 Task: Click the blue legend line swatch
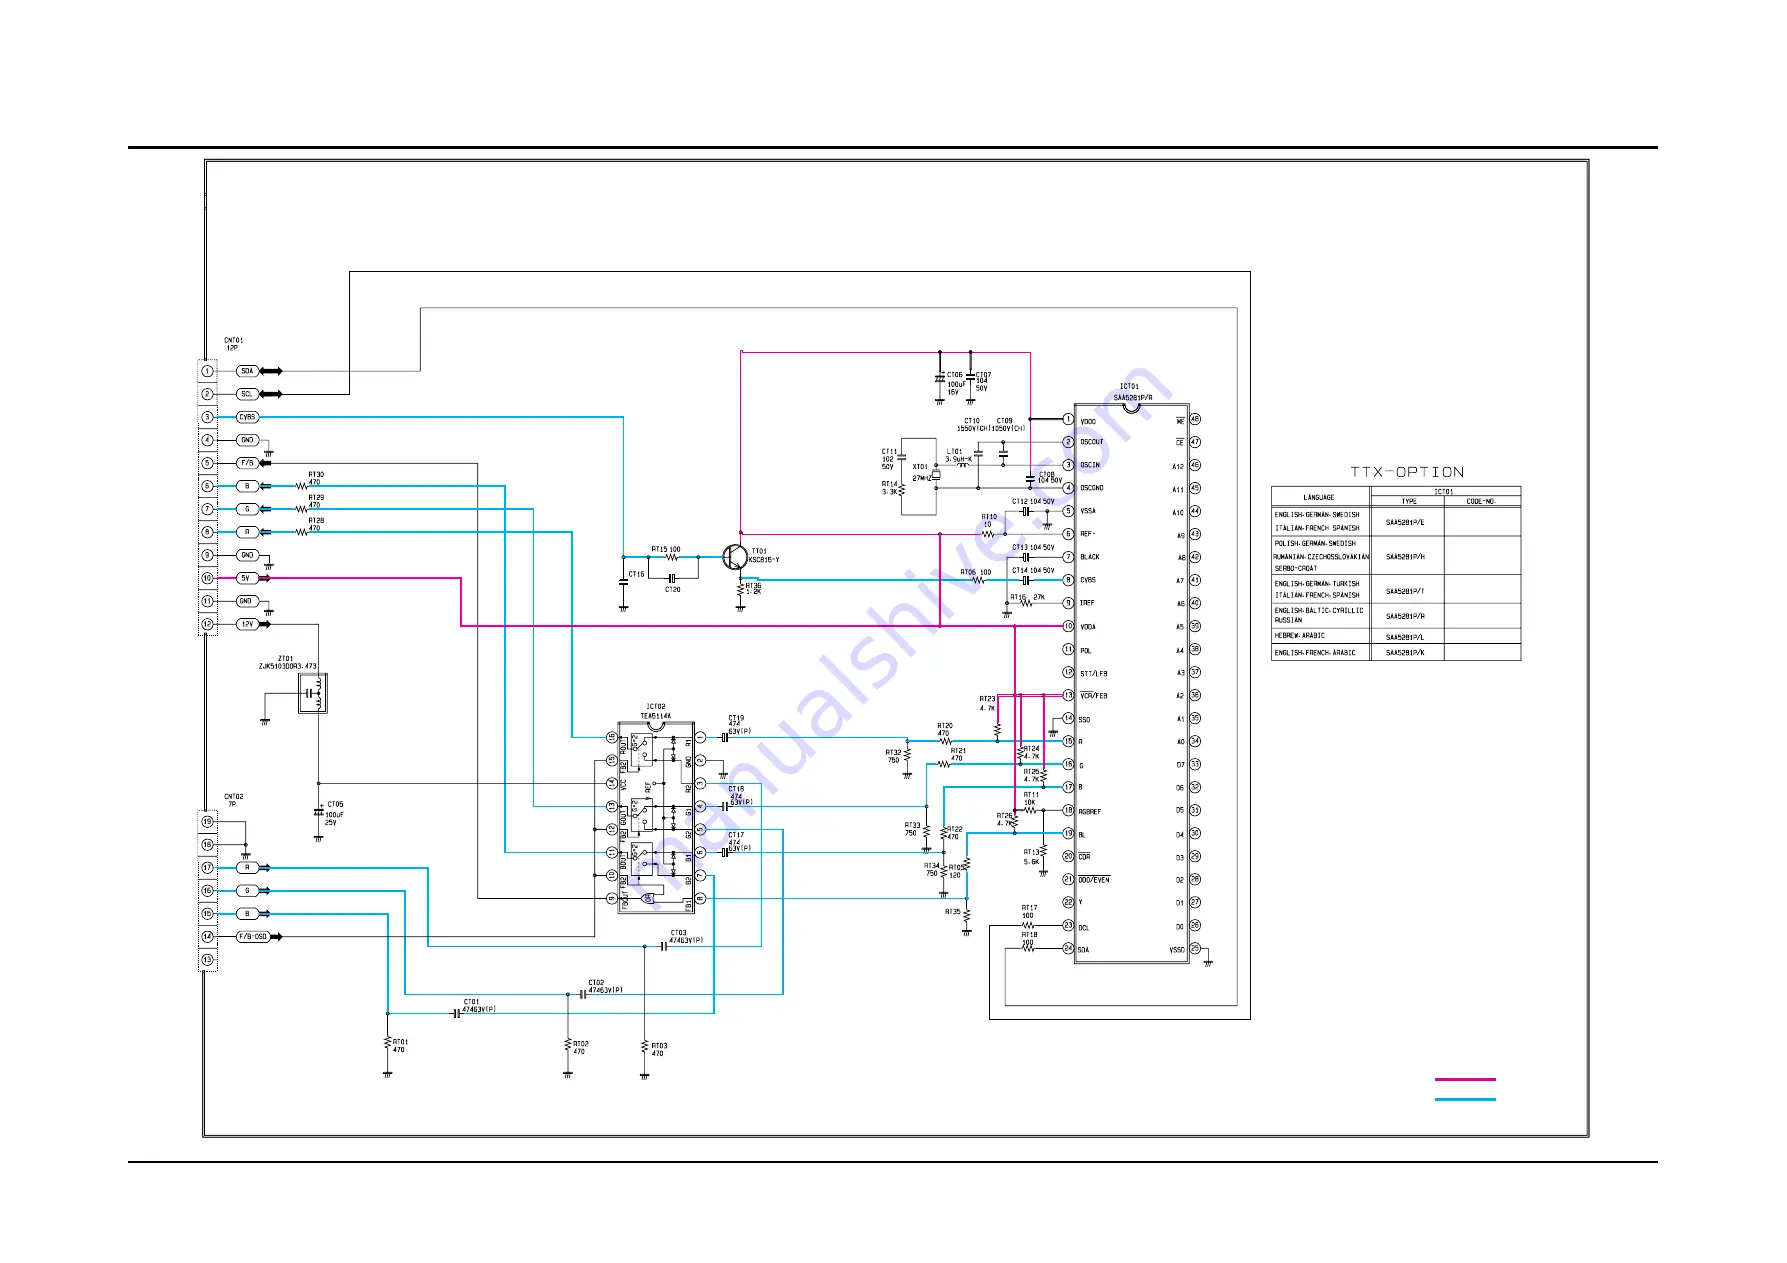coord(1465,1100)
